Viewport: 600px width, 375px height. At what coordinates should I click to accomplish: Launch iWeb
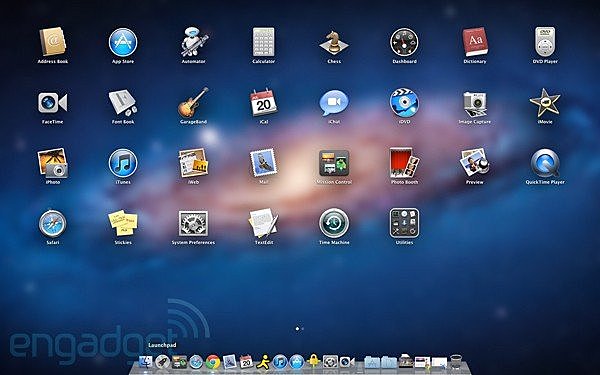(194, 163)
